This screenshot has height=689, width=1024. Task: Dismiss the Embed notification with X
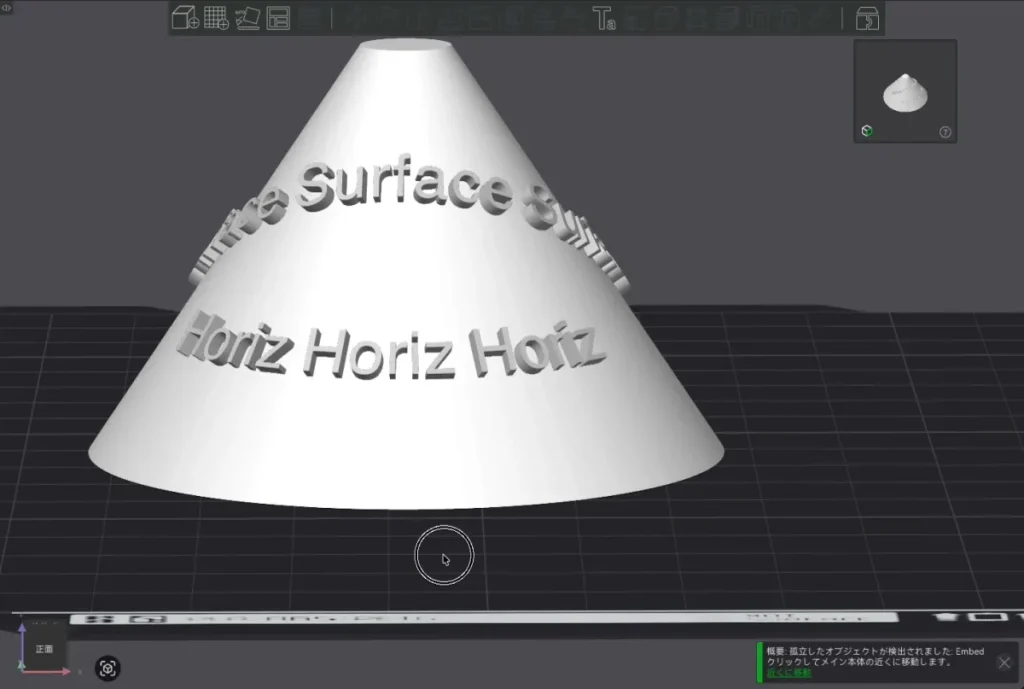[1004, 662]
